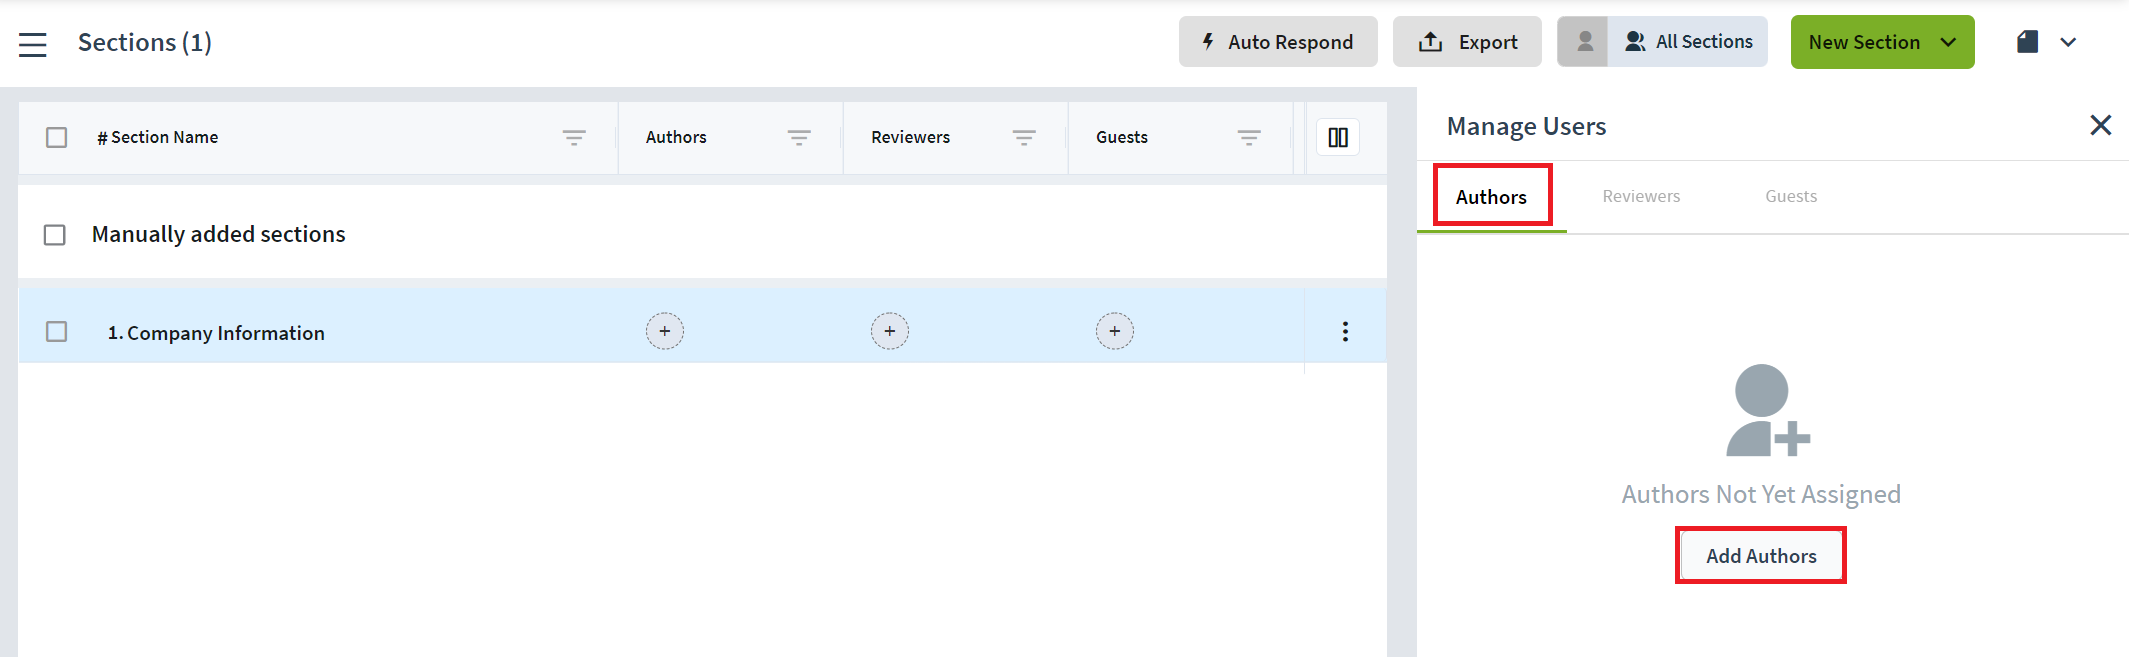Click the '1. Company Information' section name
The image size is (2129, 657).
click(x=216, y=333)
